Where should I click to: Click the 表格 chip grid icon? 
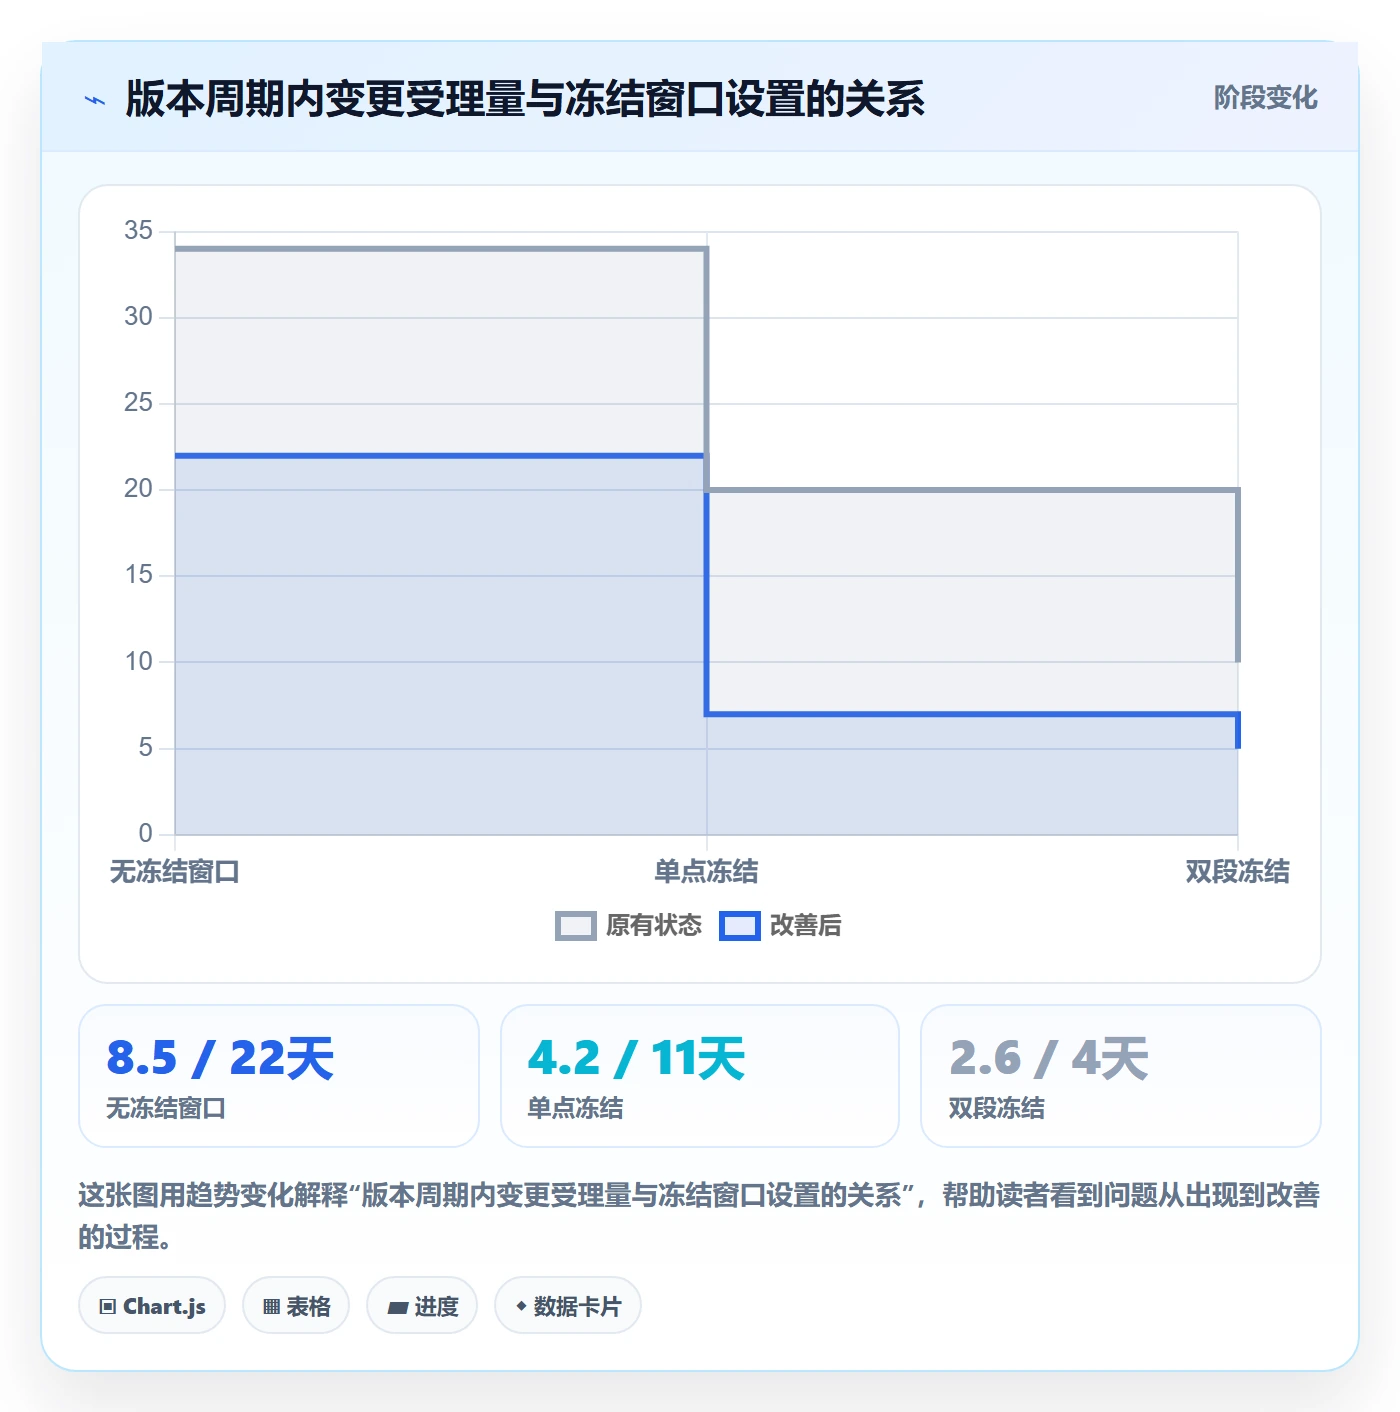click(x=271, y=1306)
